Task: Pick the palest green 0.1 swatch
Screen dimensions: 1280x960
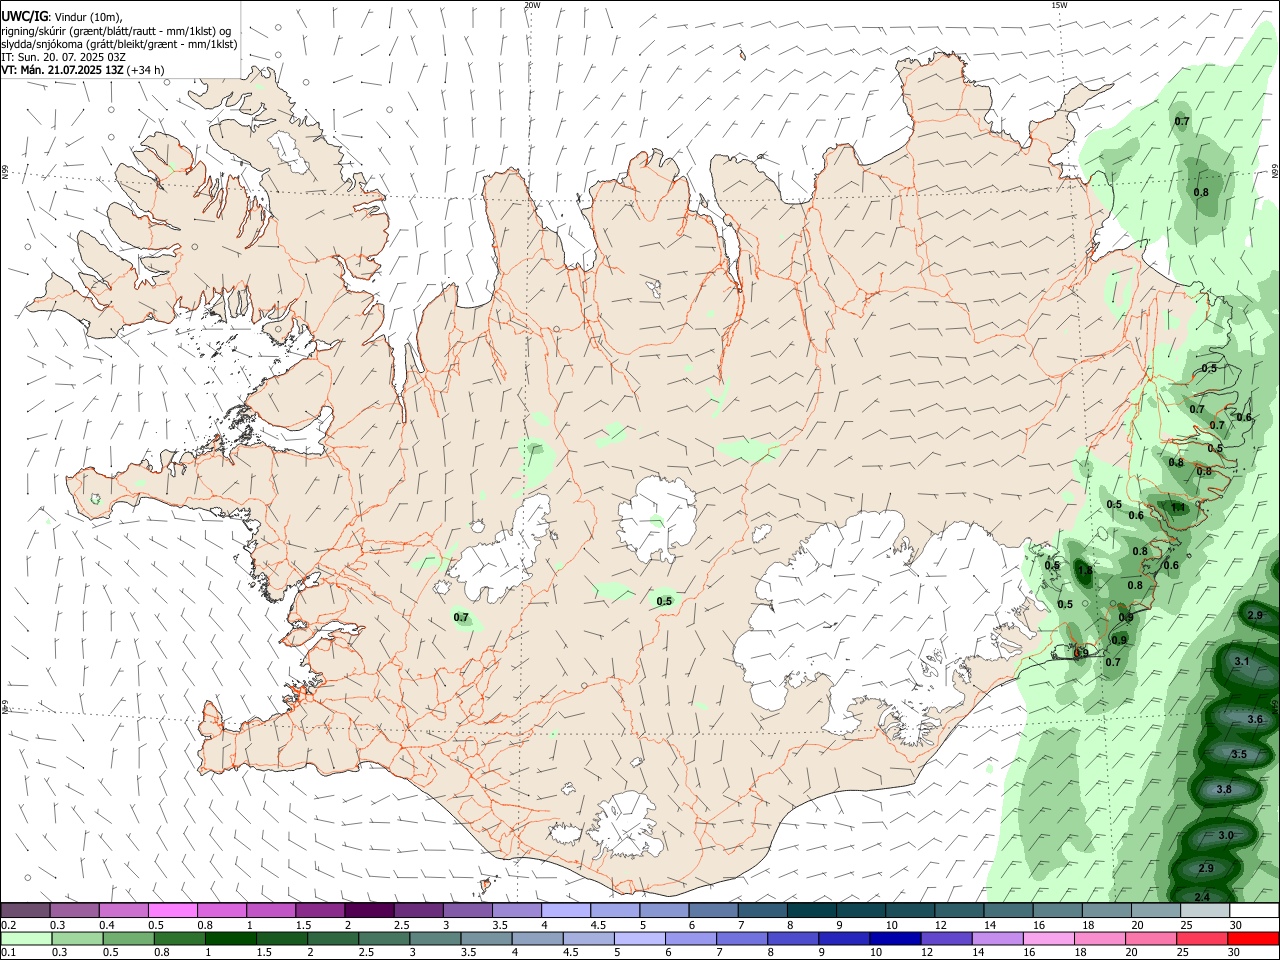Action: tap(25, 938)
